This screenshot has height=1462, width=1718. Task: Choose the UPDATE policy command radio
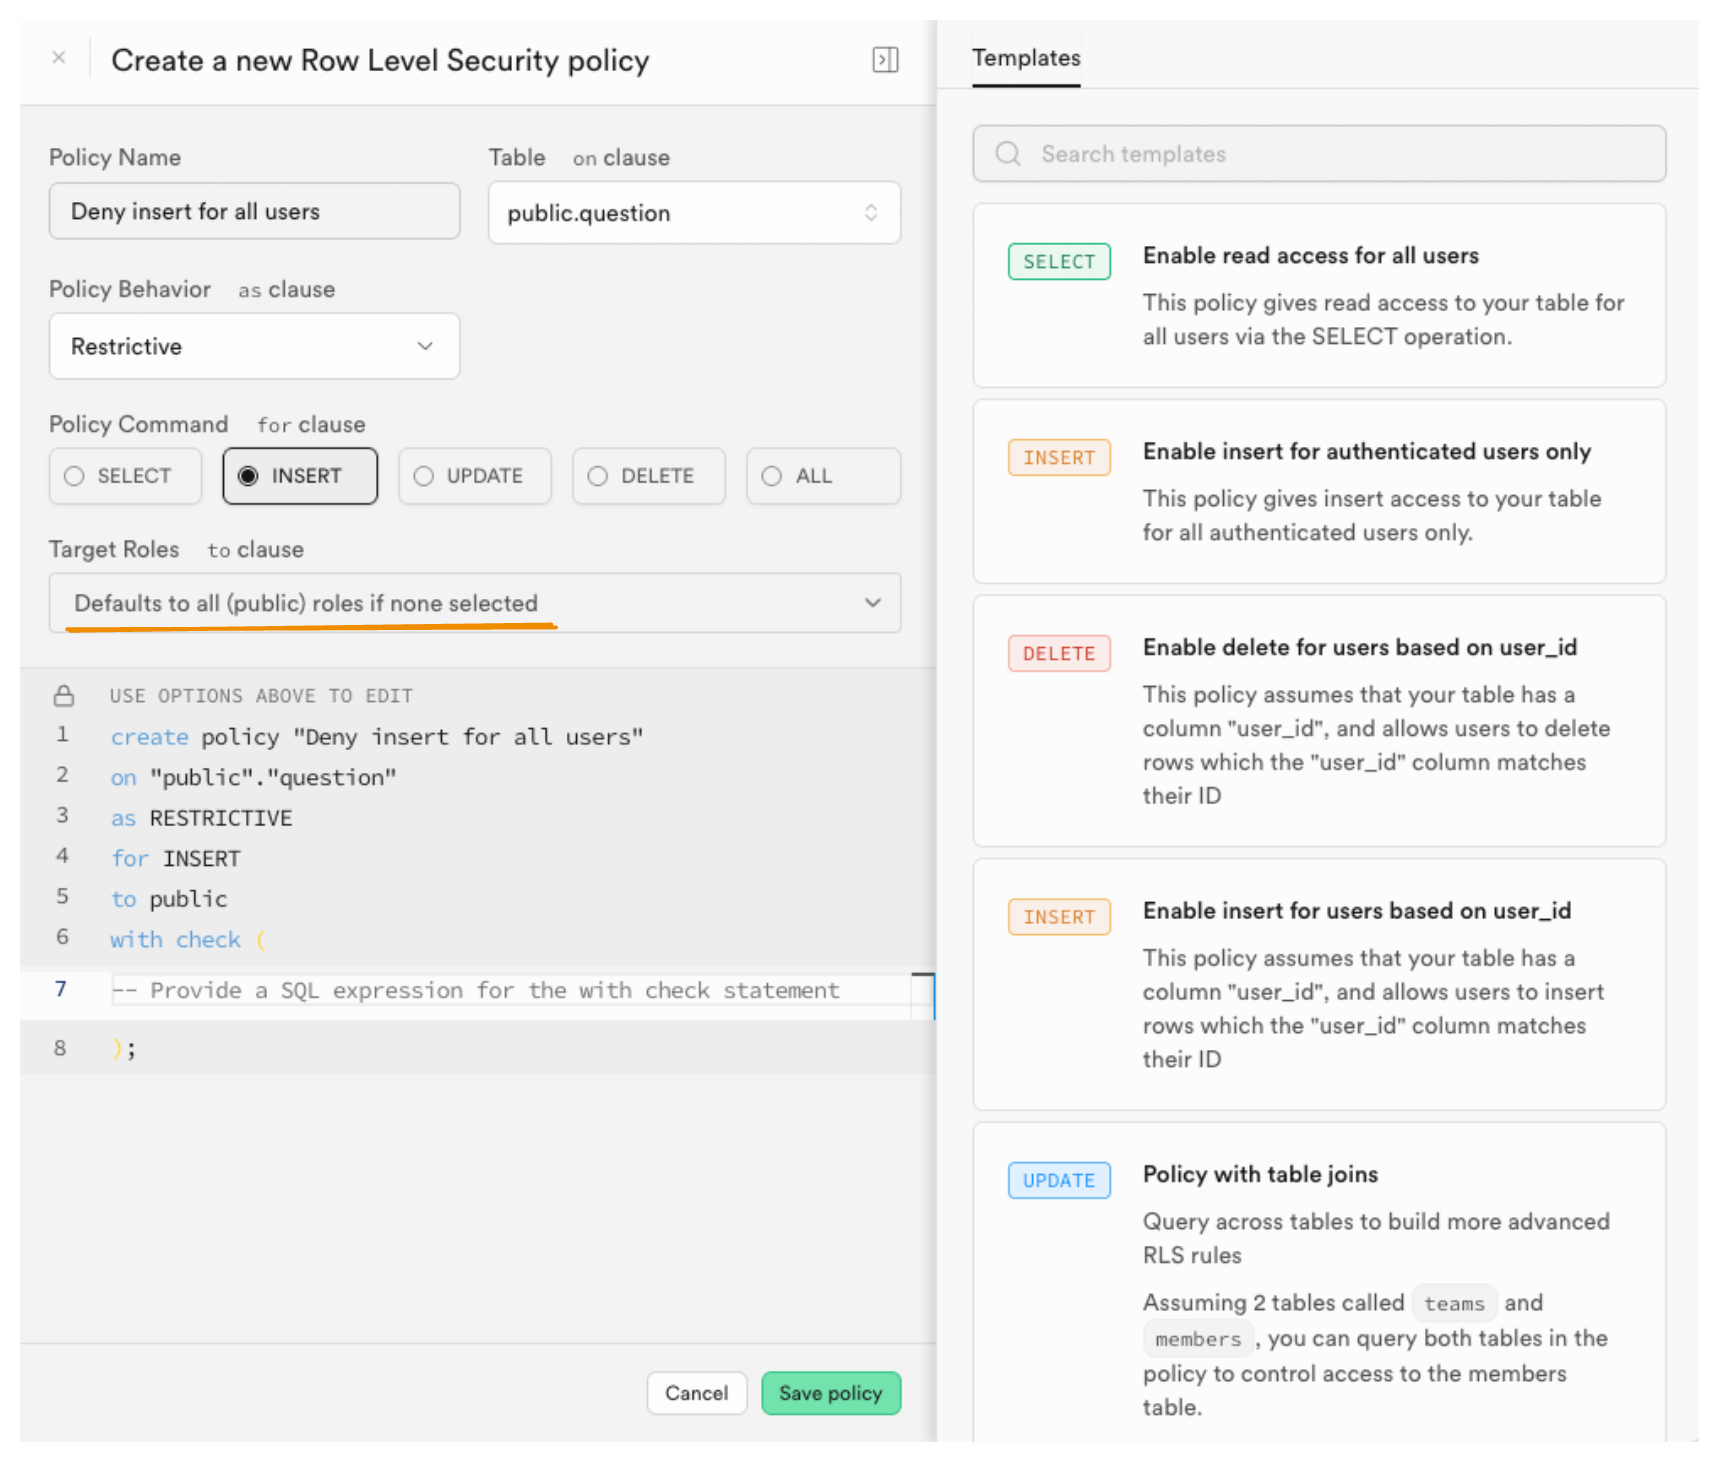[x=474, y=476]
